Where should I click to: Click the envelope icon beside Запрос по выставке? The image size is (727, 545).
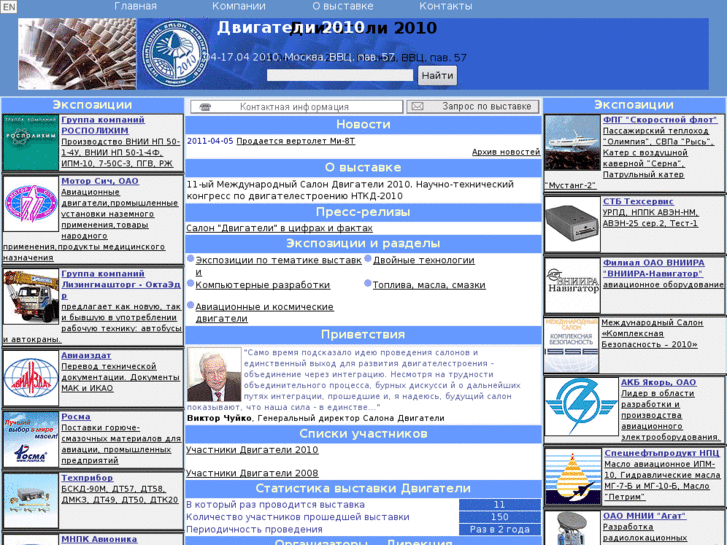[x=418, y=107]
